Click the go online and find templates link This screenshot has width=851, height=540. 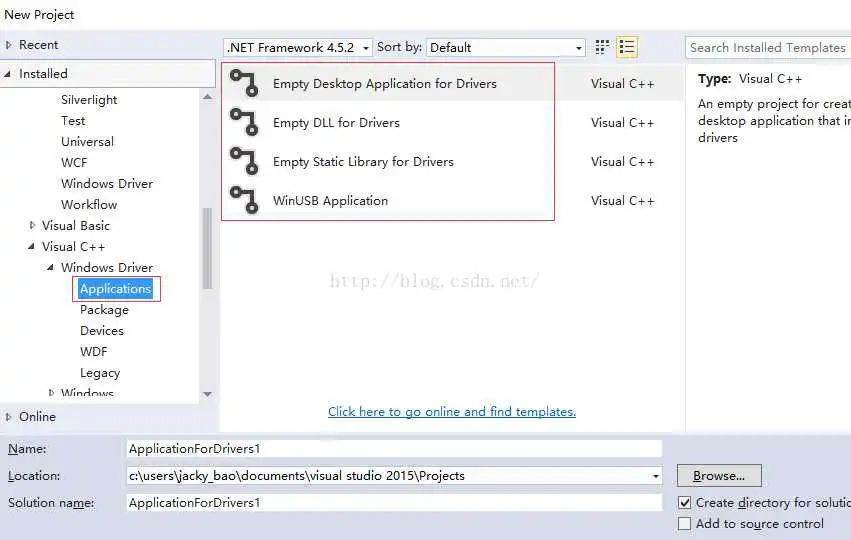point(452,412)
